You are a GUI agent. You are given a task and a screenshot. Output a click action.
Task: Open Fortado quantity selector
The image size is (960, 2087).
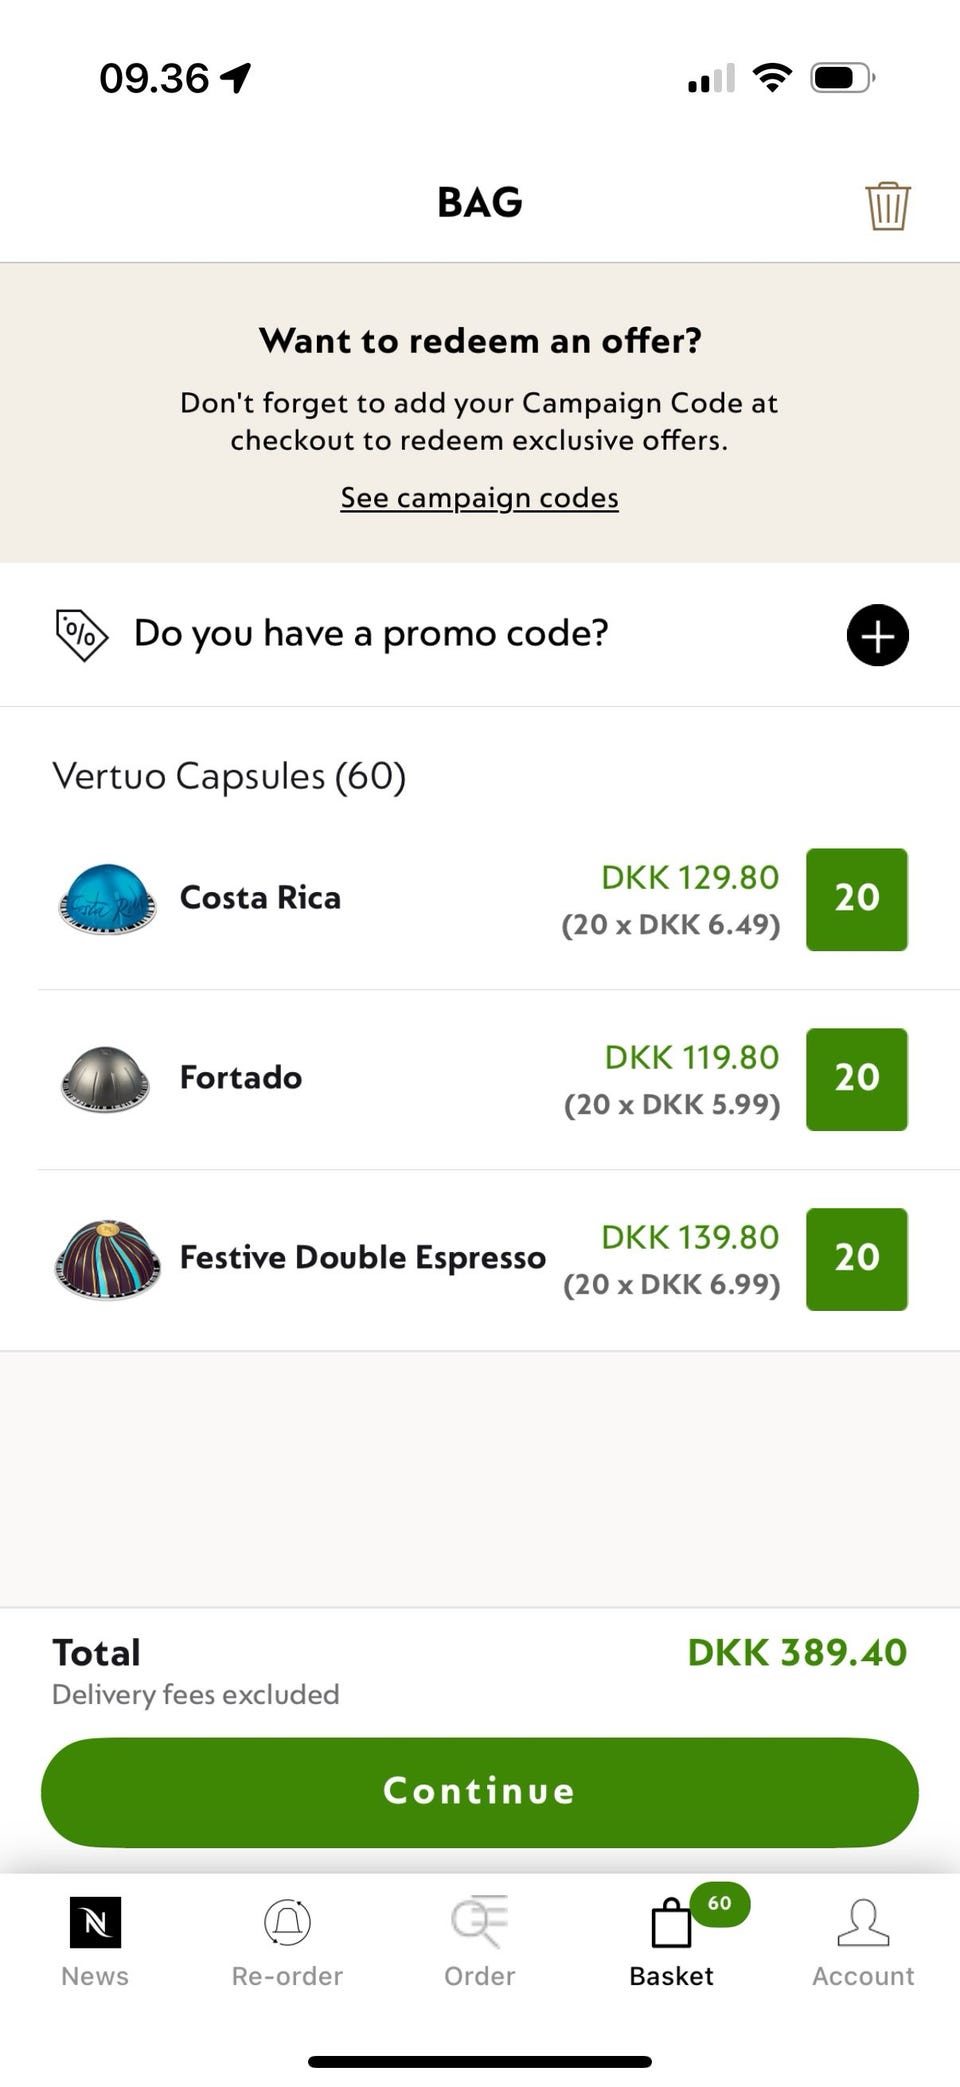coord(856,1079)
